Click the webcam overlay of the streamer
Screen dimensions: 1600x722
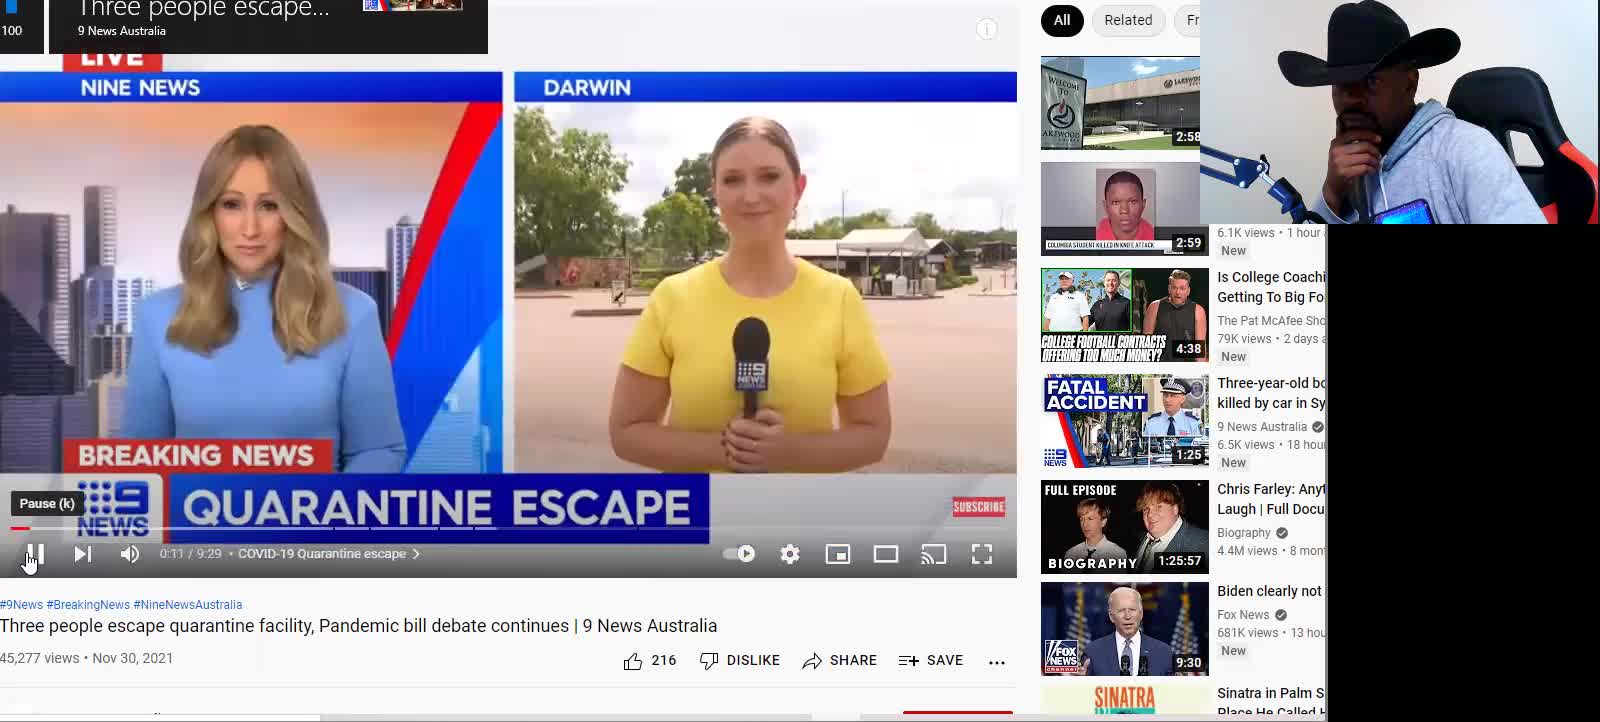point(1400,112)
